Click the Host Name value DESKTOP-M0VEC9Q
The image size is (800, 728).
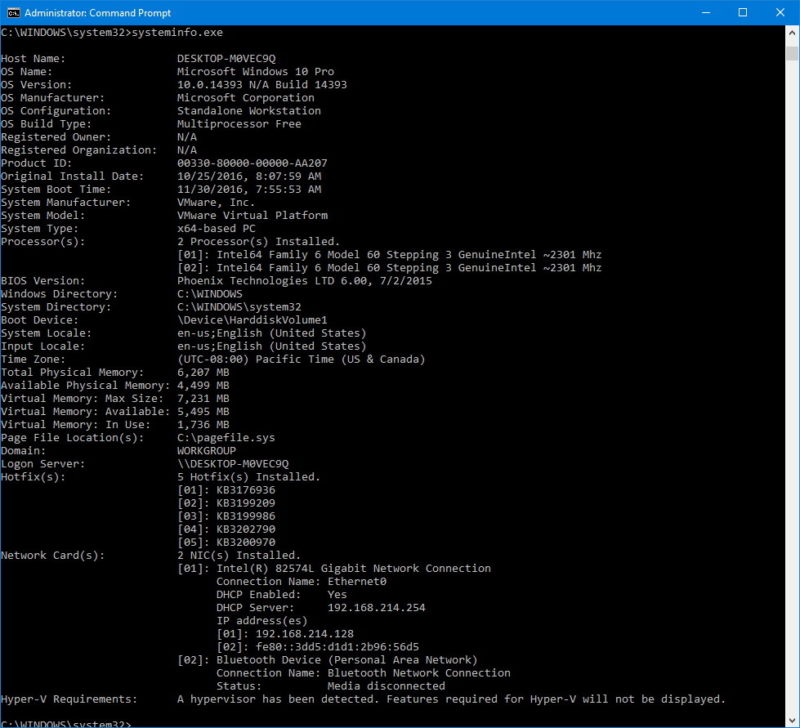(228, 58)
